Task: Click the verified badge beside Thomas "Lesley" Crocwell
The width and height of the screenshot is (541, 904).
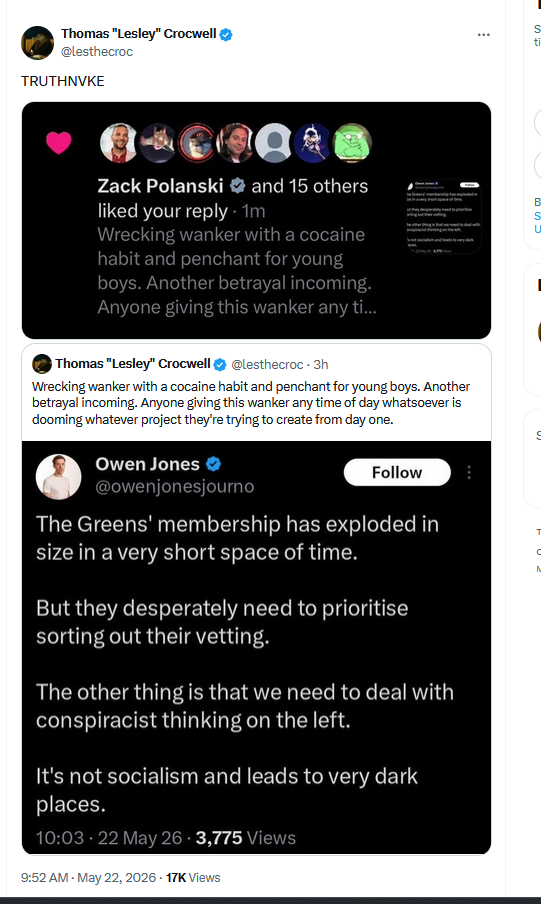Action: 226,35
